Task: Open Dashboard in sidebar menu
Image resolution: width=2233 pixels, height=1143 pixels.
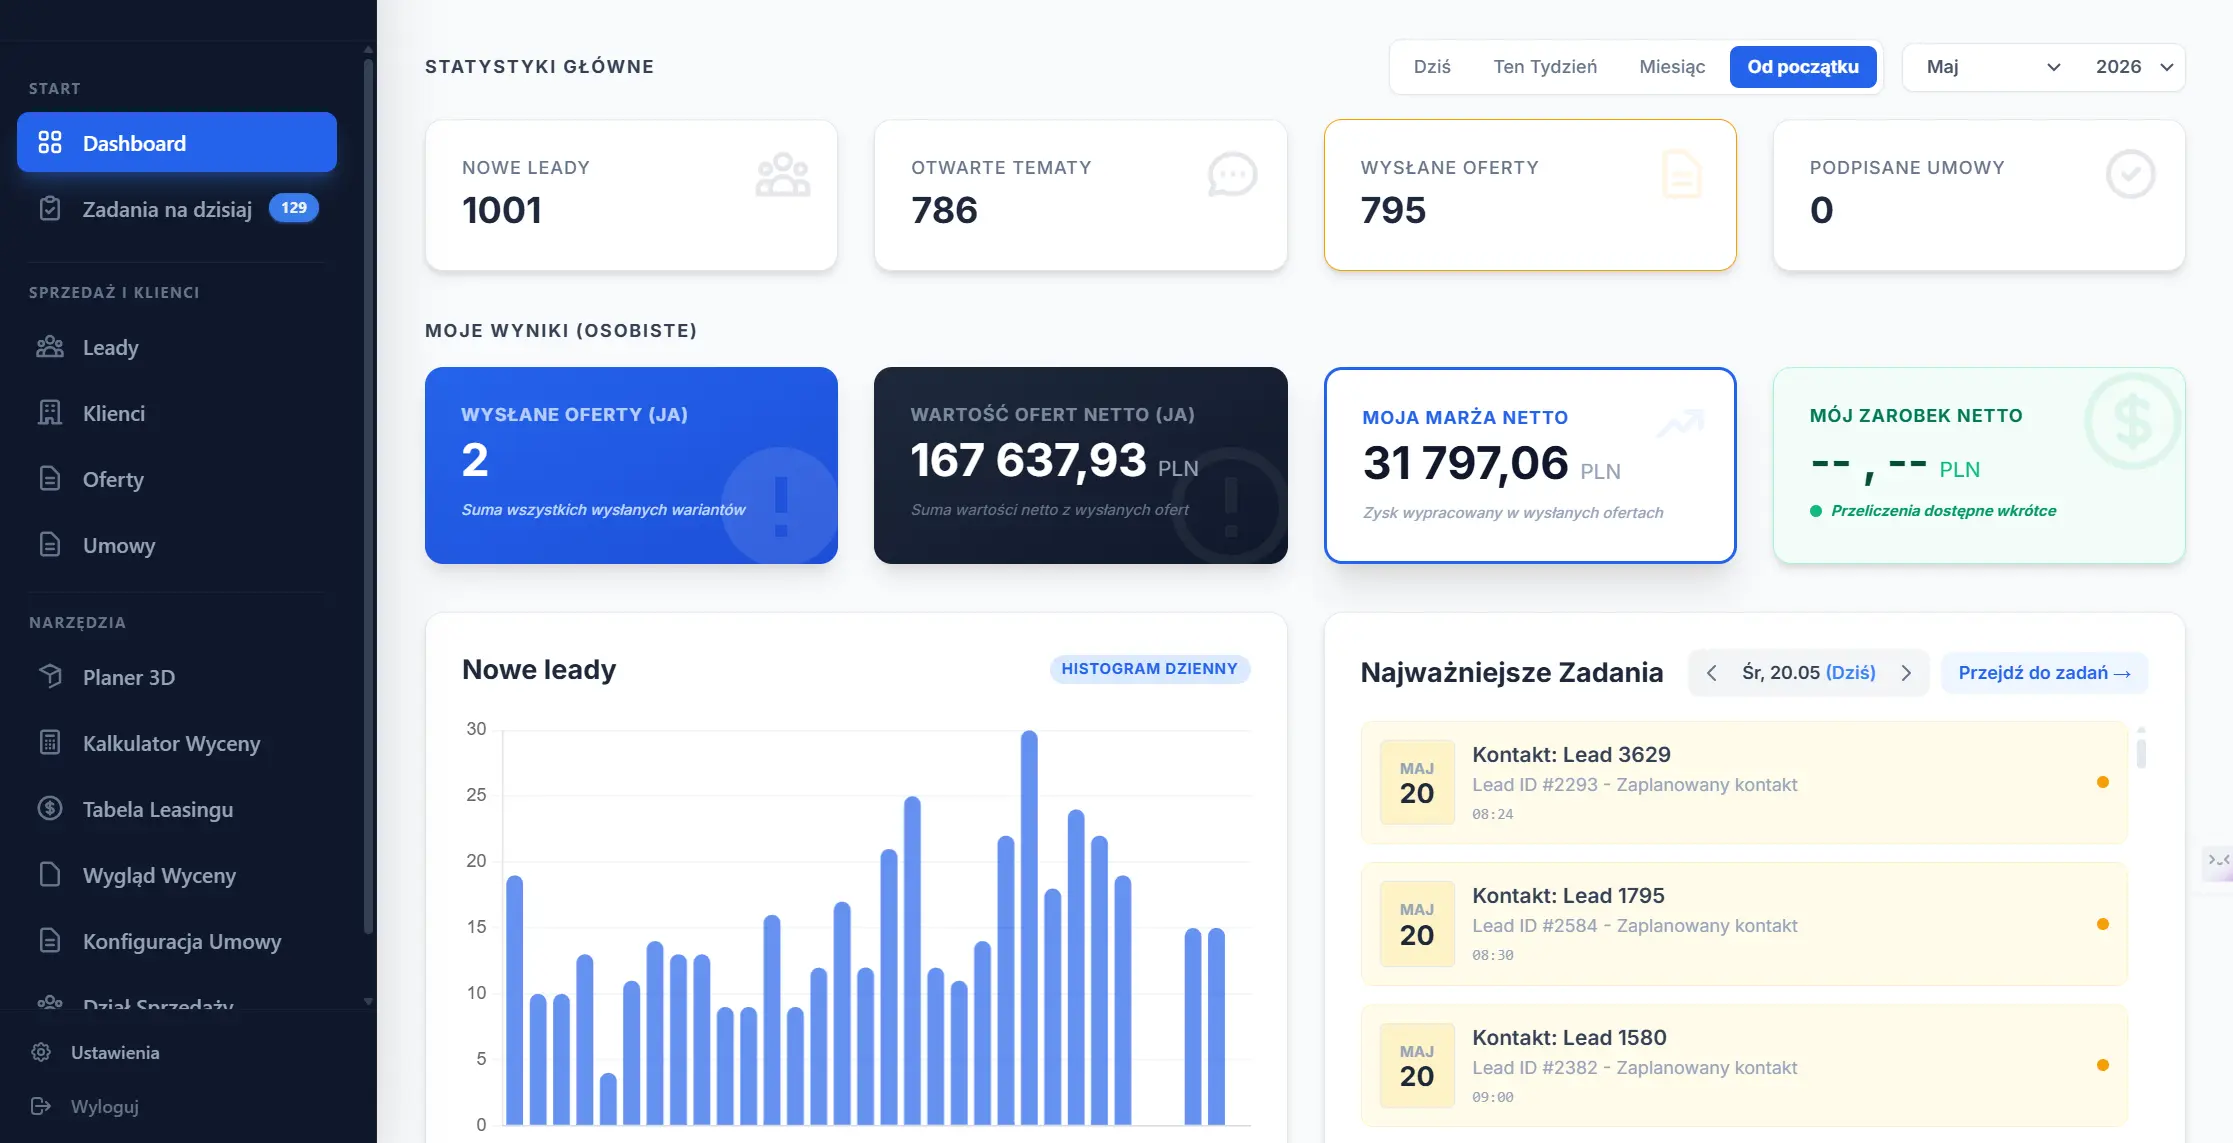Action: [x=177, y=142]
